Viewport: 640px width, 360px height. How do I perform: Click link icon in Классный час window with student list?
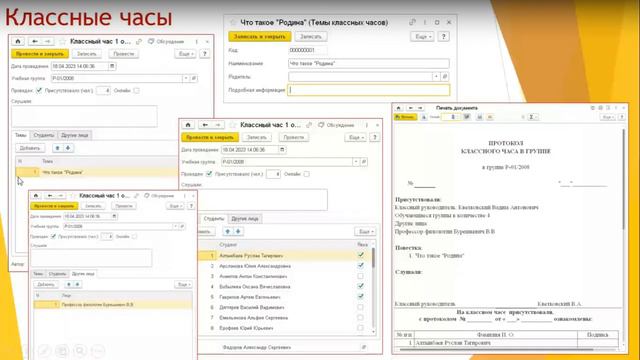tap(309, 125)
